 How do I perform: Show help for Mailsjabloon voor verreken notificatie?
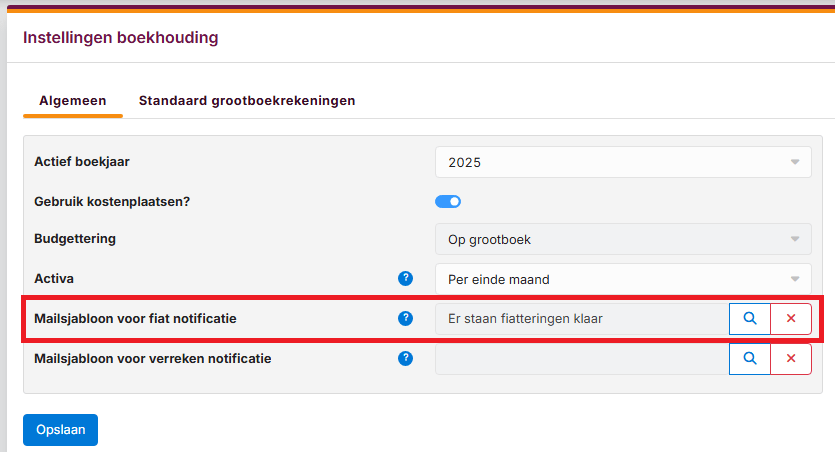(x=405, y=358)
